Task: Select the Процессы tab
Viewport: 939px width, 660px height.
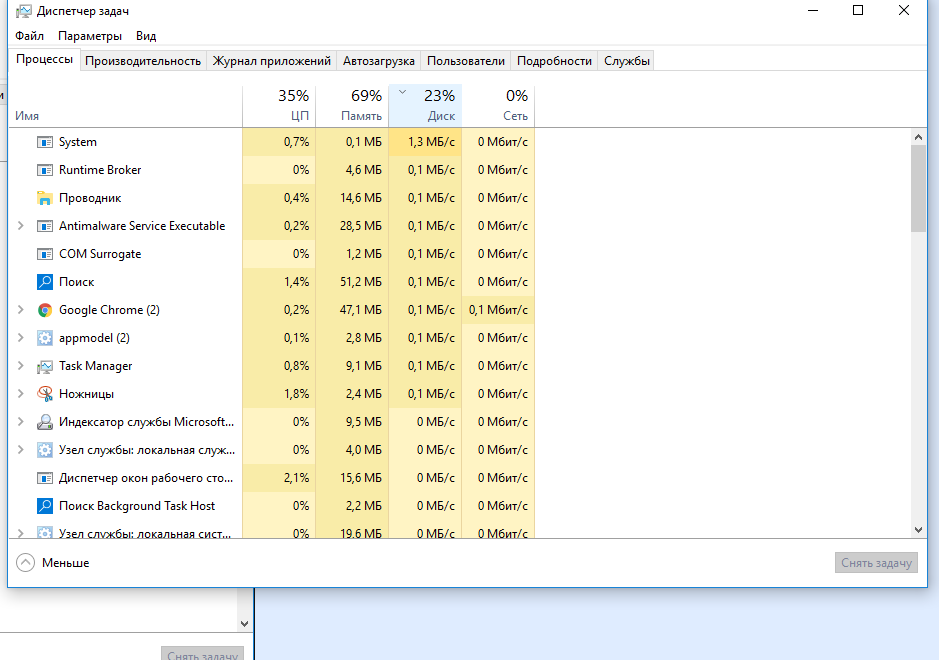Action: (44, 59)
